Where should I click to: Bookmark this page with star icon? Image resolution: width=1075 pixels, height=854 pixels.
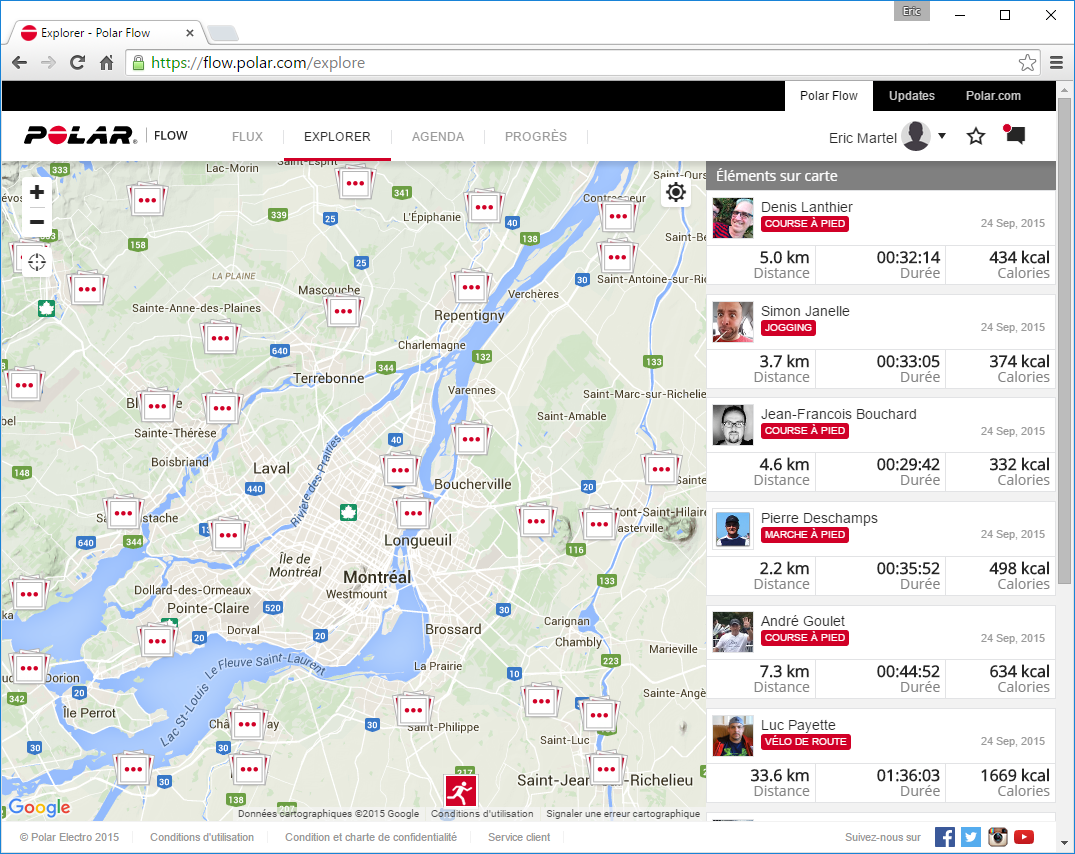coord(1027,63)
